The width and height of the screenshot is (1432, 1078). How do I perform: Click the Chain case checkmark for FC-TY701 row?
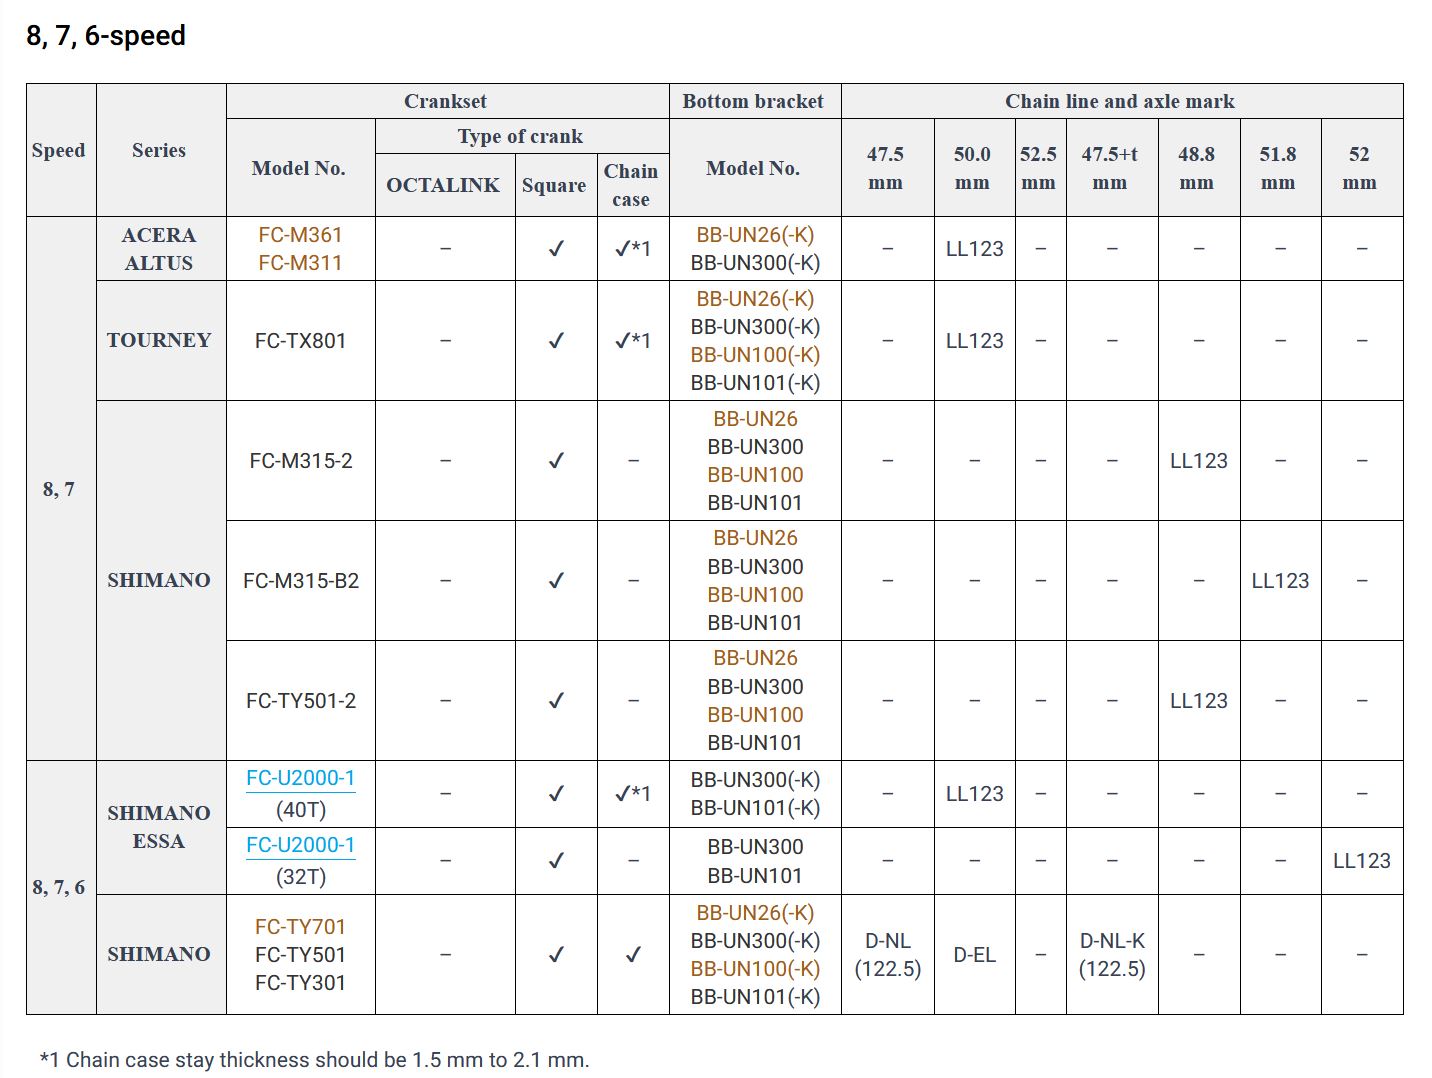(632, 955)
